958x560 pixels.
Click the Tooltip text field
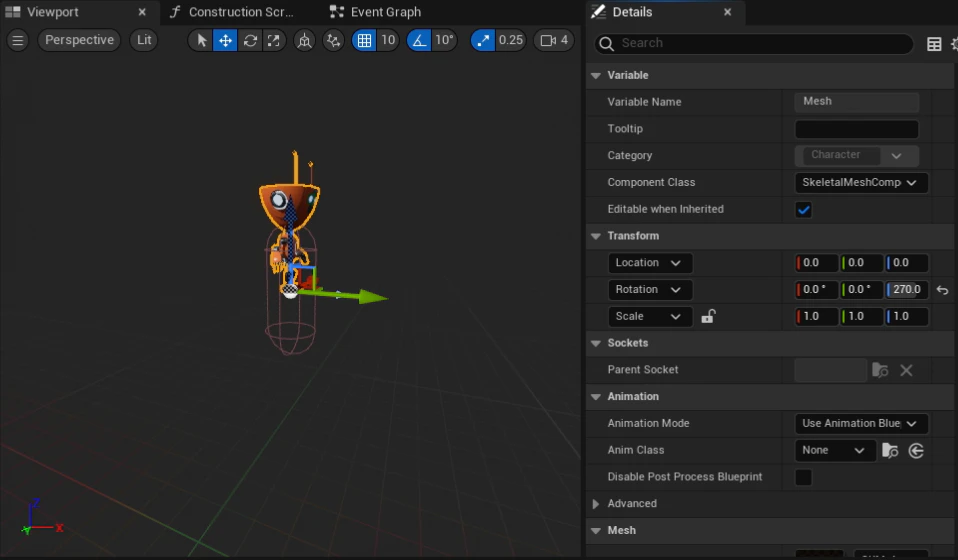[x=857, y=129]
